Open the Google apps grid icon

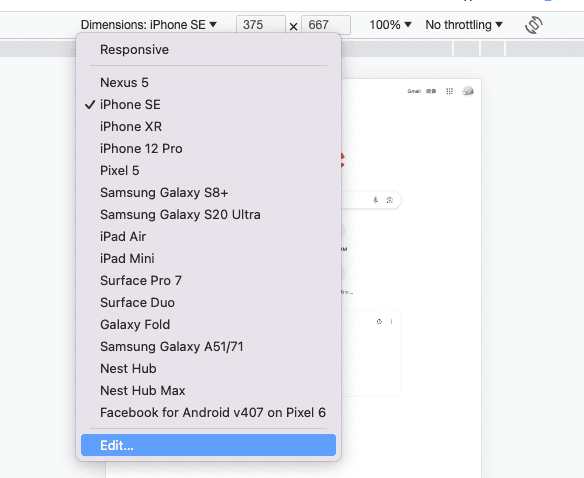pyautogui.click(x=450, y=91)
